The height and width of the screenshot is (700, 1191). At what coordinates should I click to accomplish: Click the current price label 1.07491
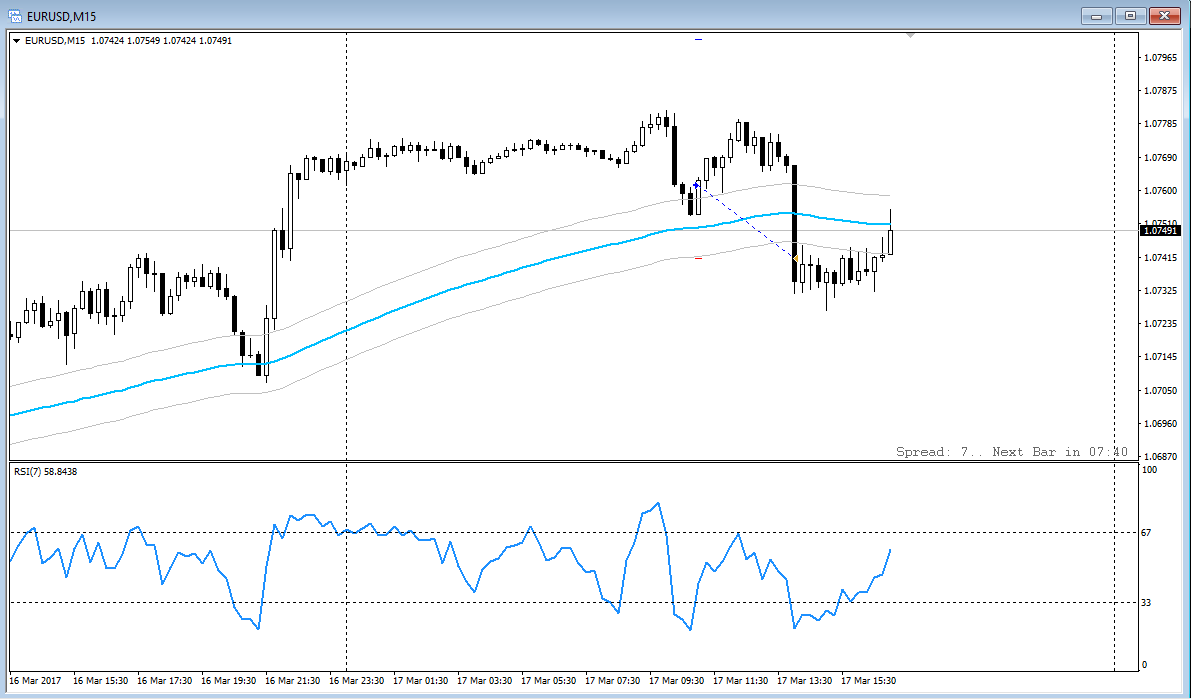[1160, 230]
